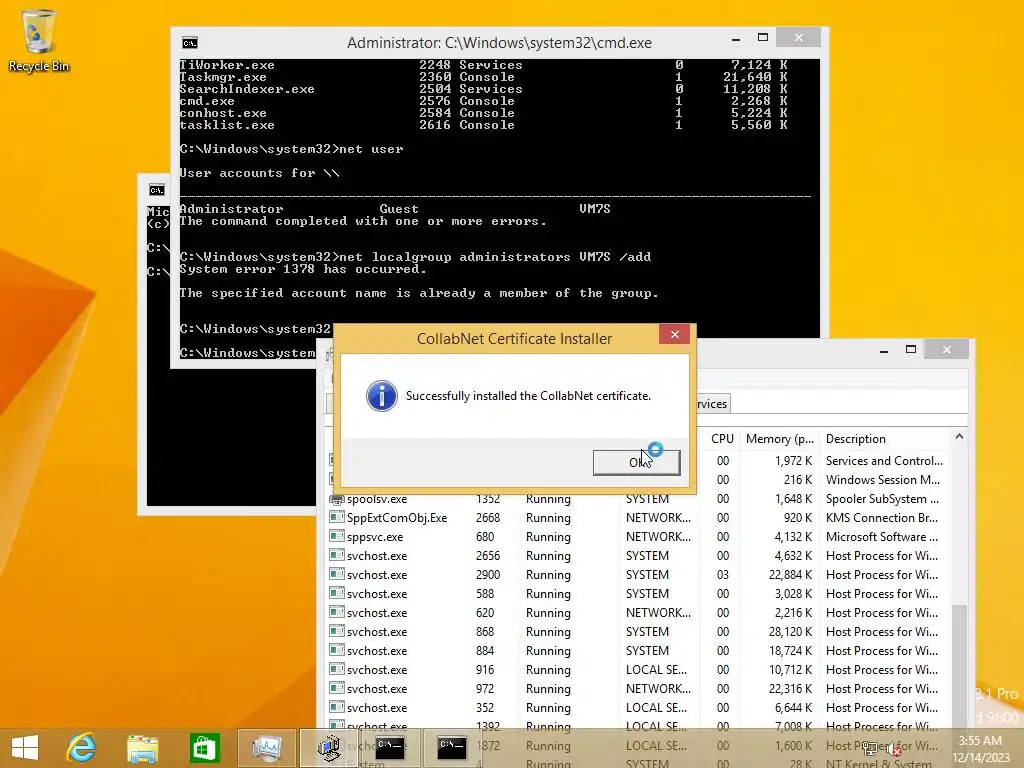Maximize the Task Manager window
This screenshot has width=1024, height=768.
(x=911, y=349)
